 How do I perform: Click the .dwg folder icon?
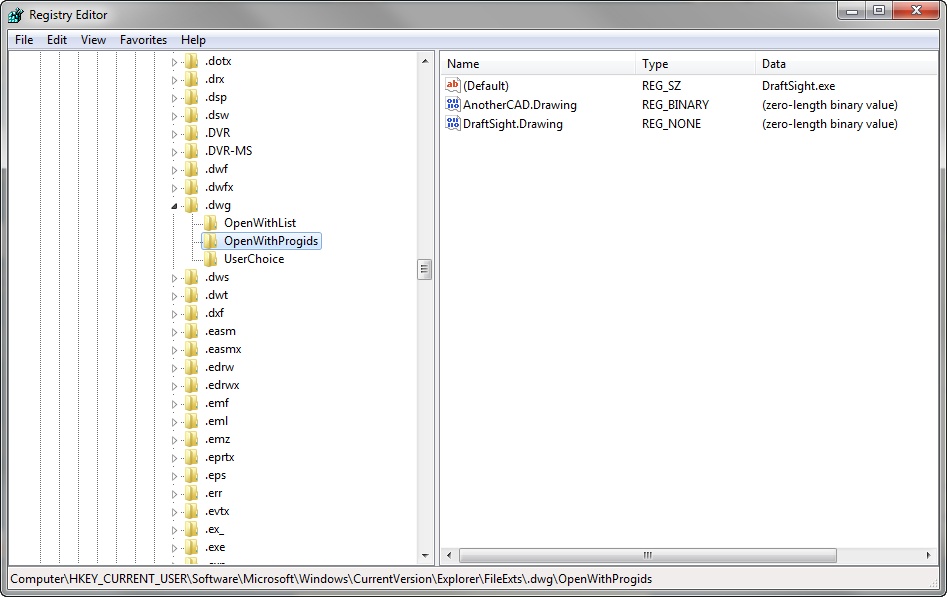191,205
